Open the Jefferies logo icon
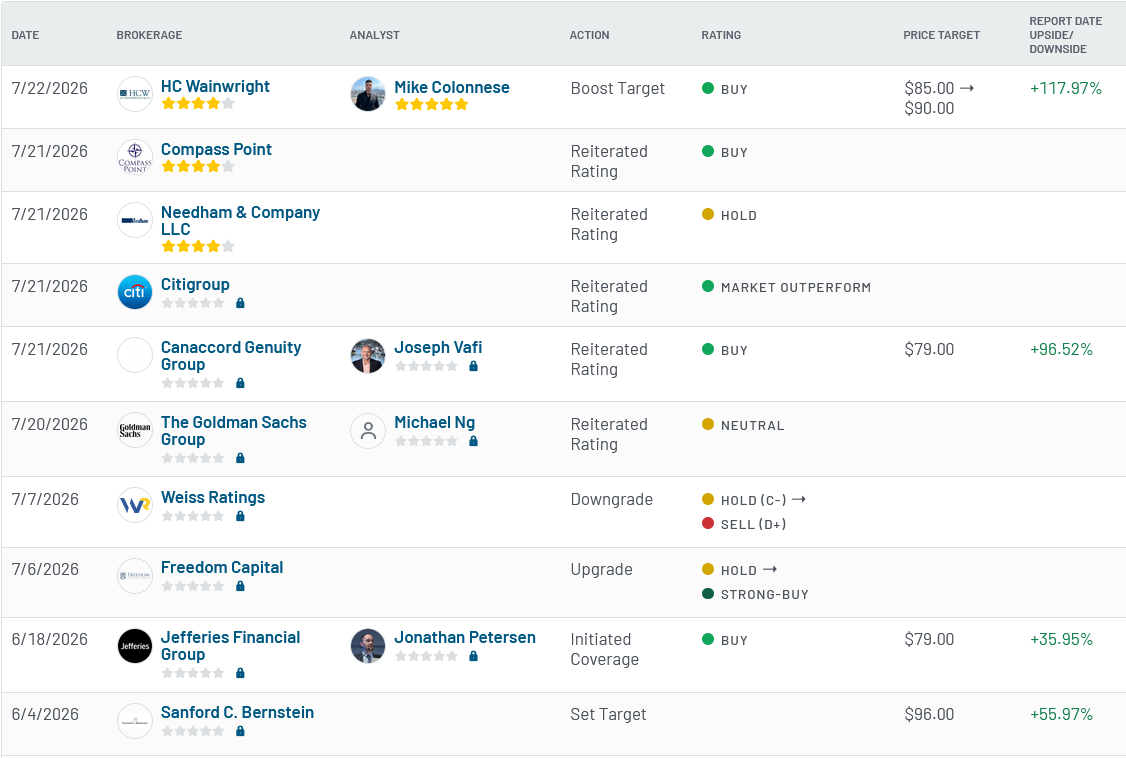 point(135,646)
